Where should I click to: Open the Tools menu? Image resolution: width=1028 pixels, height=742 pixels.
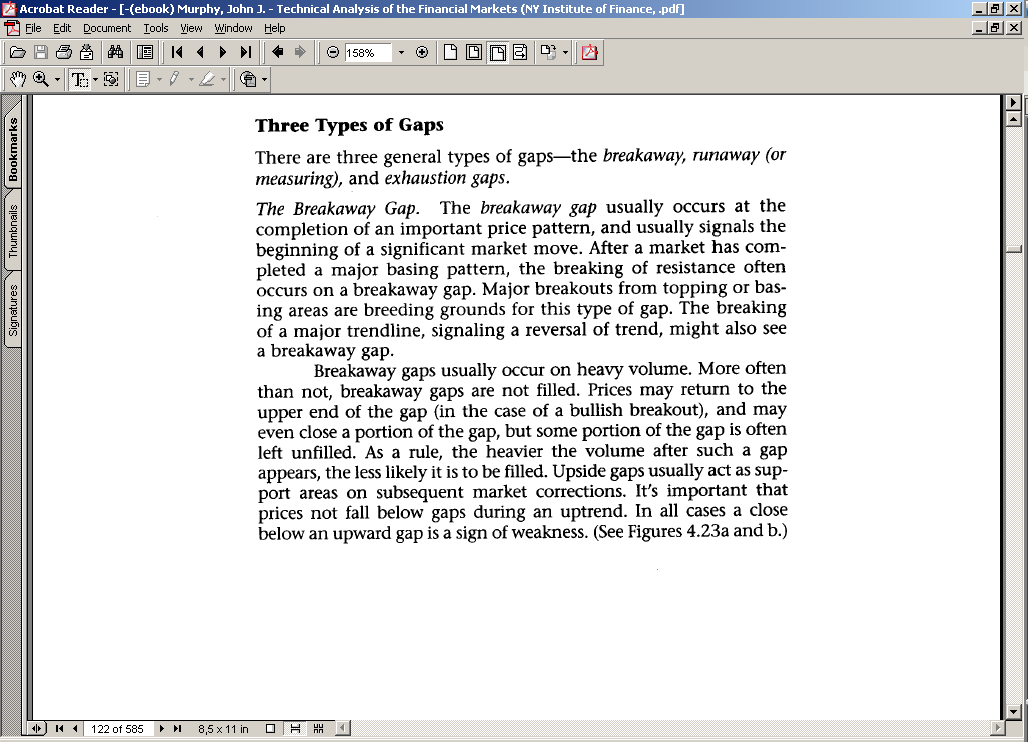pyautogui.click(x=156, y=28)
